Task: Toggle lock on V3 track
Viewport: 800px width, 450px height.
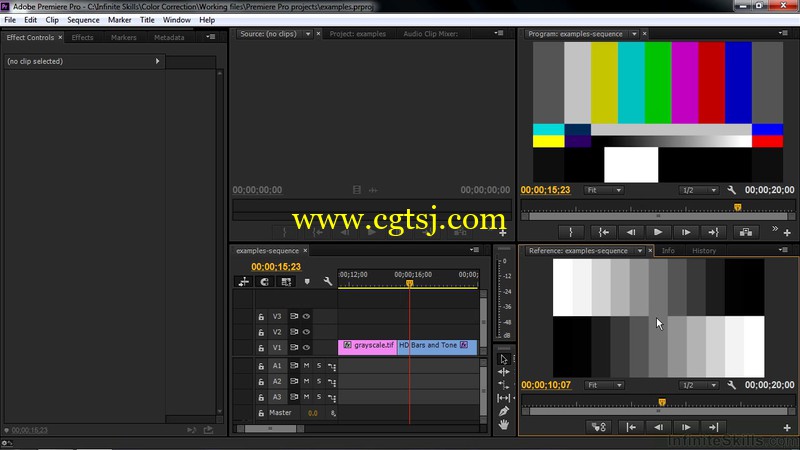Action: pyautogui.click(x=261, y=317)
